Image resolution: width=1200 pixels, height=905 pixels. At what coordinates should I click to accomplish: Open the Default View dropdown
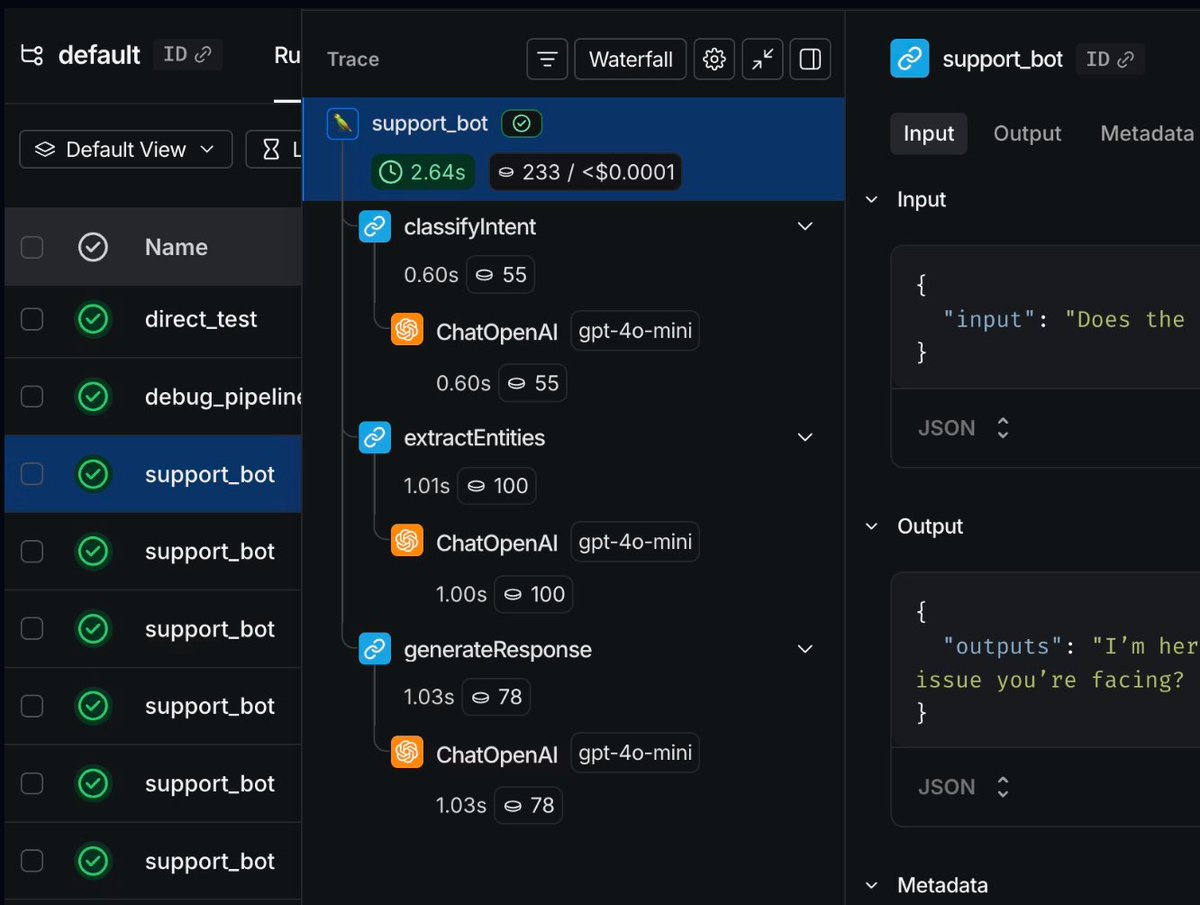click(x=126, y=149)
